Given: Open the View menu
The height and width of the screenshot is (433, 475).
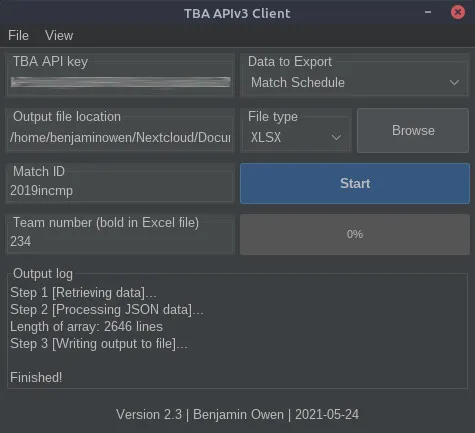Looking at the screenshot, I should [59, 35].
